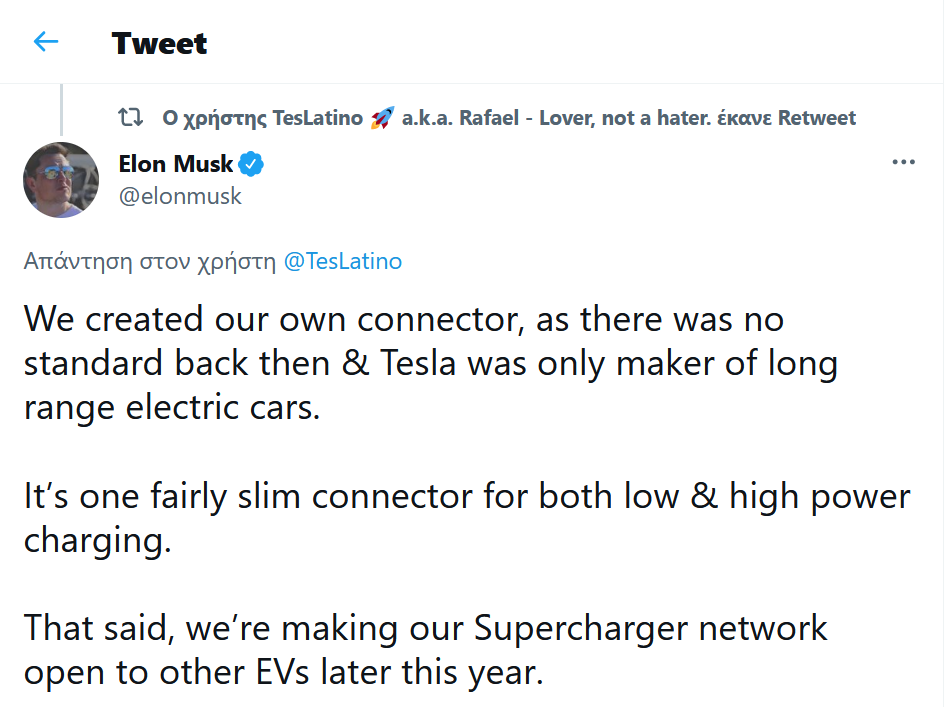The image size is (944, 707).
Task: Click "Ο χρήστης TesLatino" in retweet line
Action: point(262,118)
